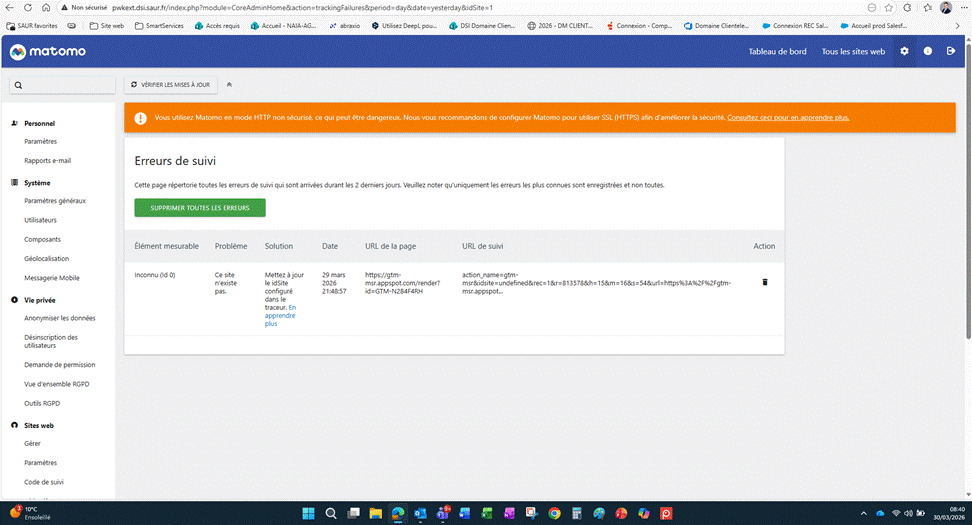Open Tous les sites web menu
Viewport: 972px width, 525px height.
pyautogui.click(x=853, y=51)
